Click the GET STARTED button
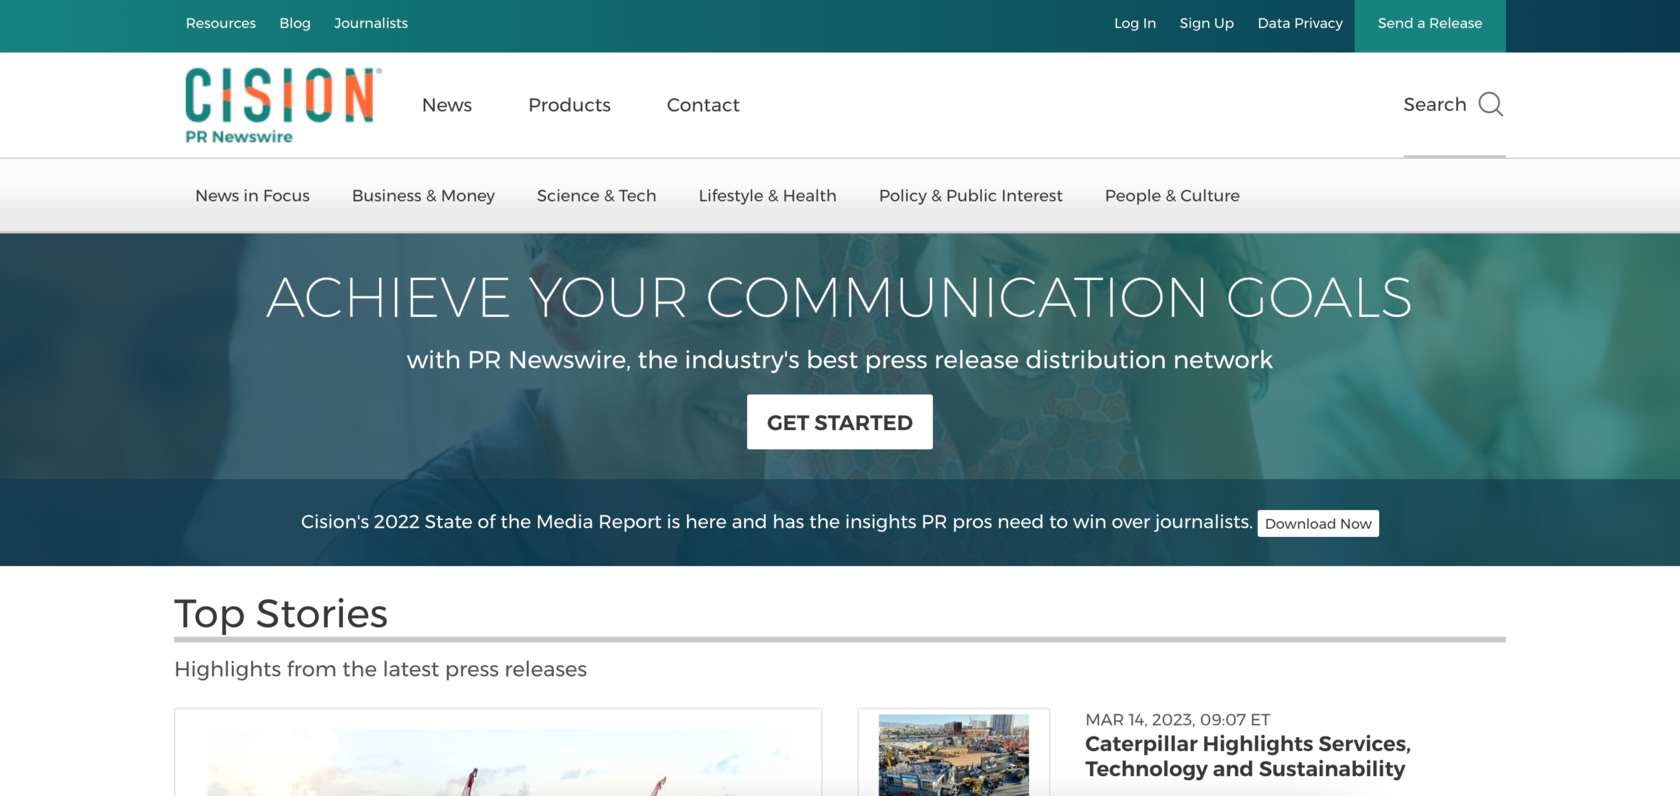Image resolution: width=1680 pixels, height=796 pixels. coord(840,422)
